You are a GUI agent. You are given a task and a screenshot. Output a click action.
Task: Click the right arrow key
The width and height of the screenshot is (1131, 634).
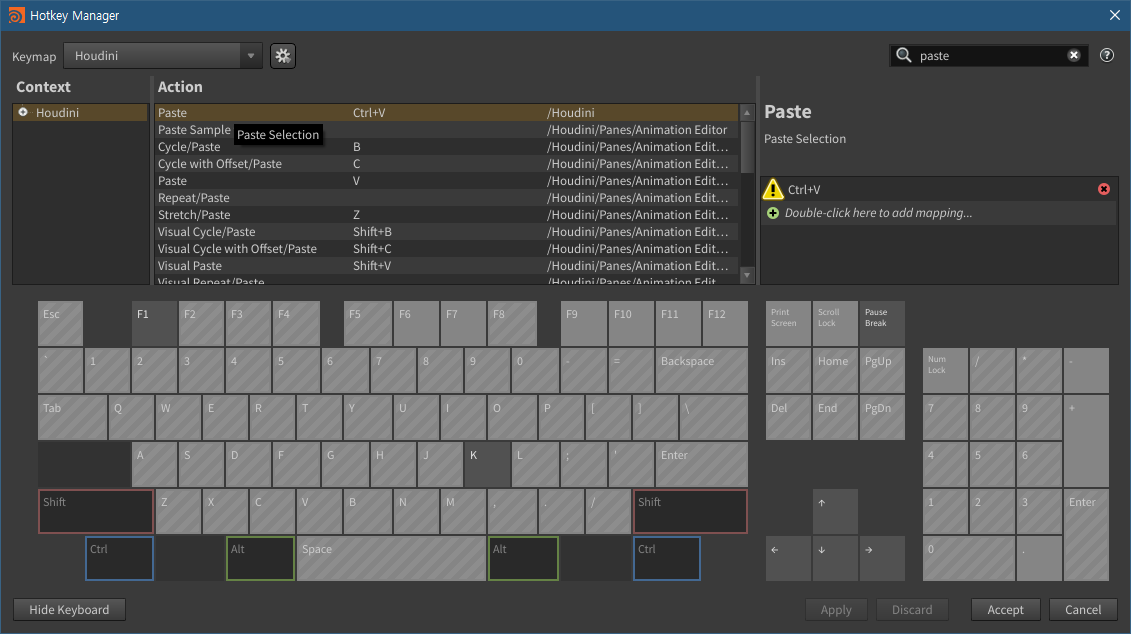[882, 558]
